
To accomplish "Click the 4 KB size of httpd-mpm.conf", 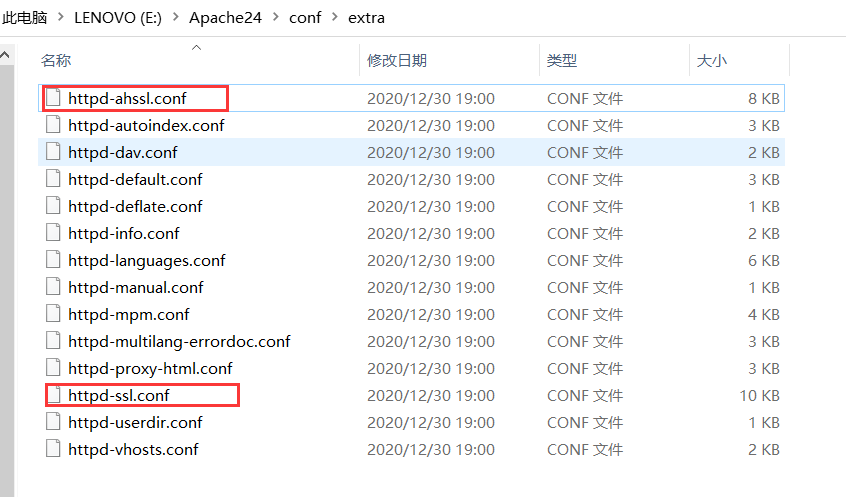I will pos(763,314).
